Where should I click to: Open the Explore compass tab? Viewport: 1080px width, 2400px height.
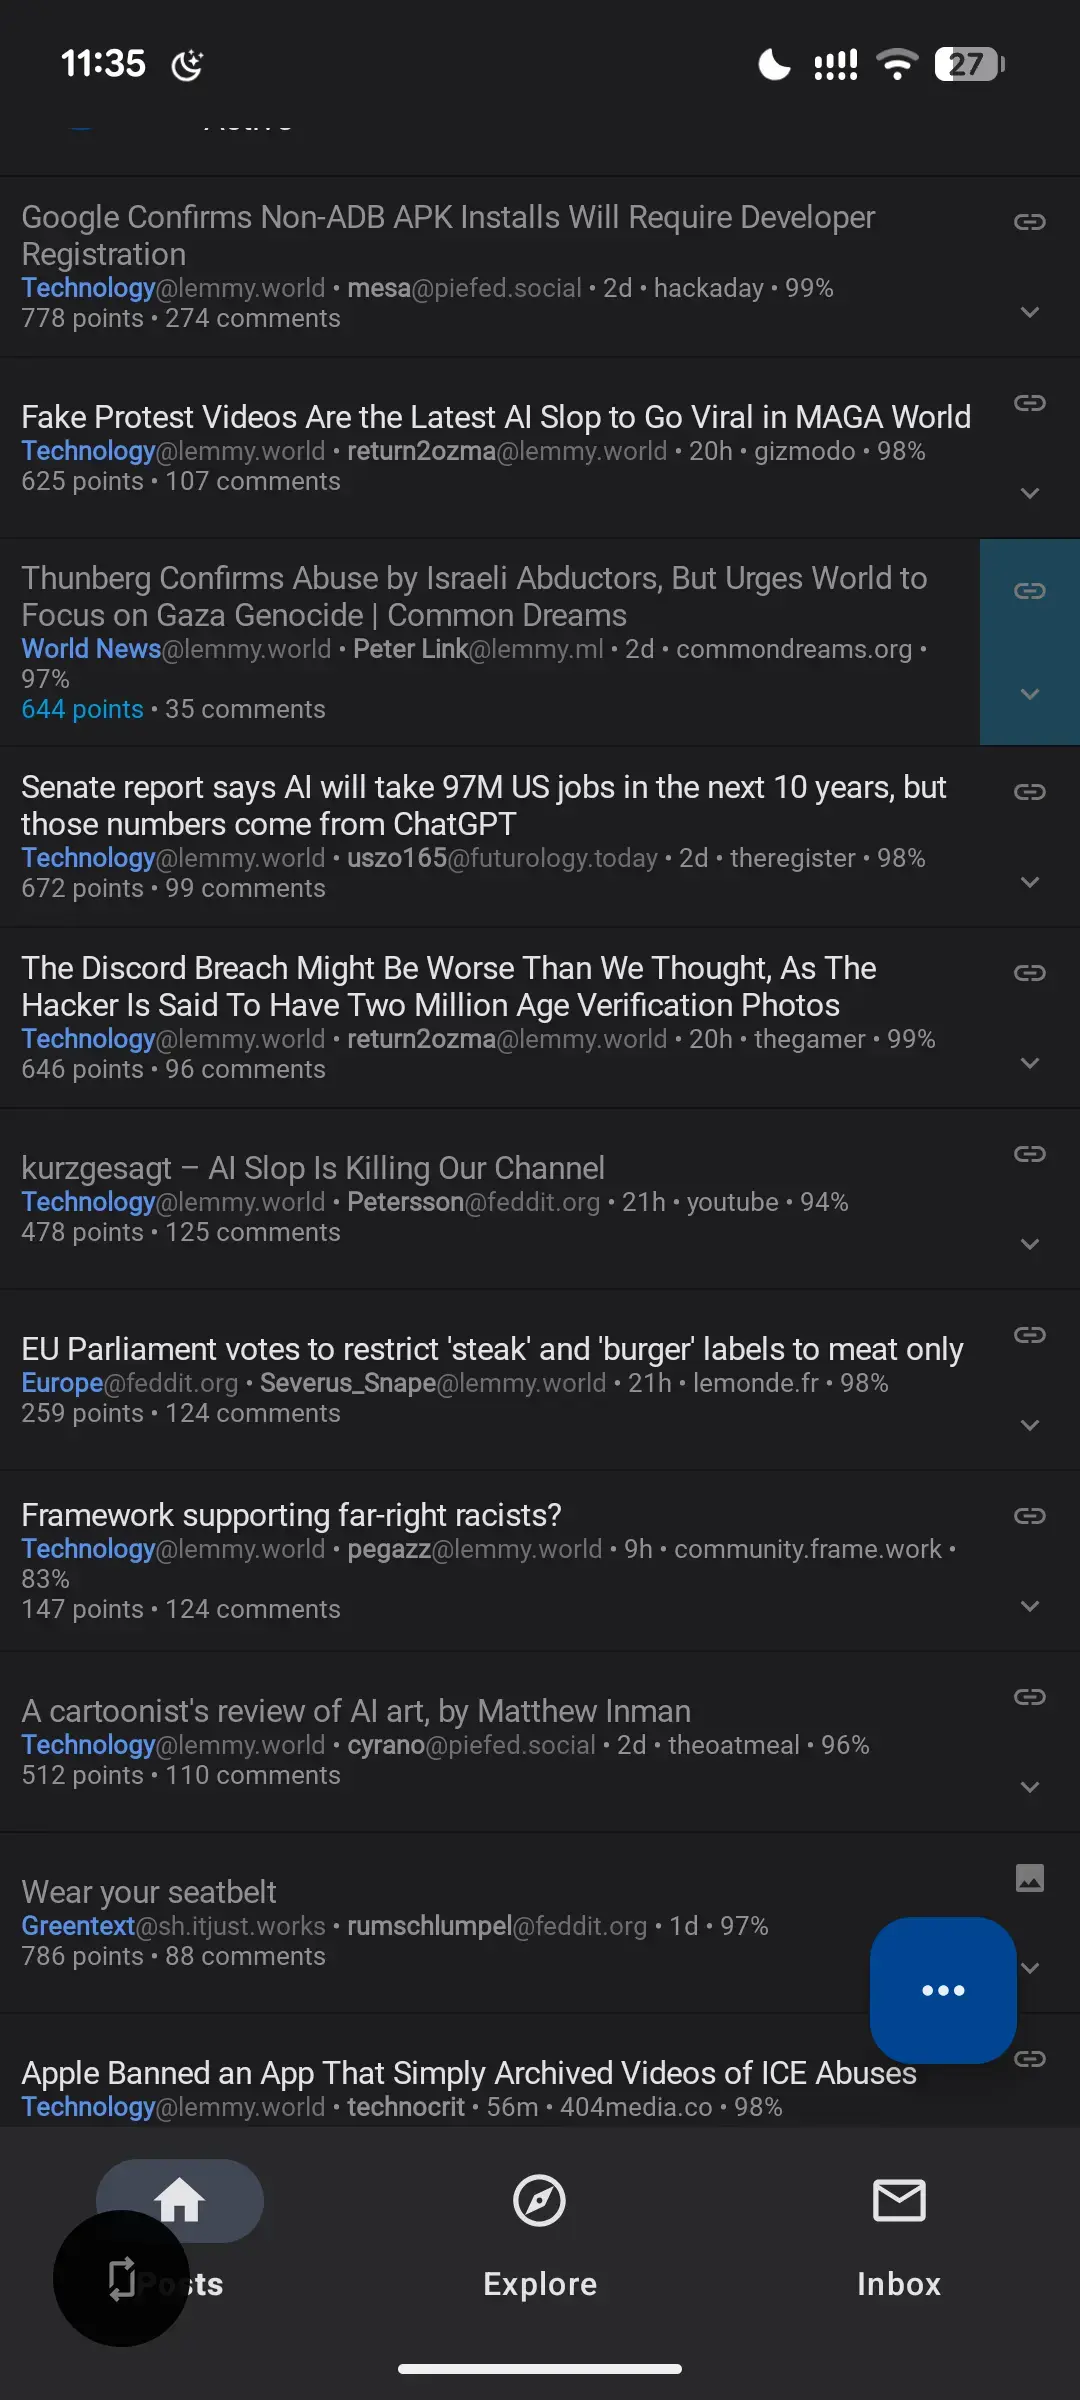click(540, 2201)
